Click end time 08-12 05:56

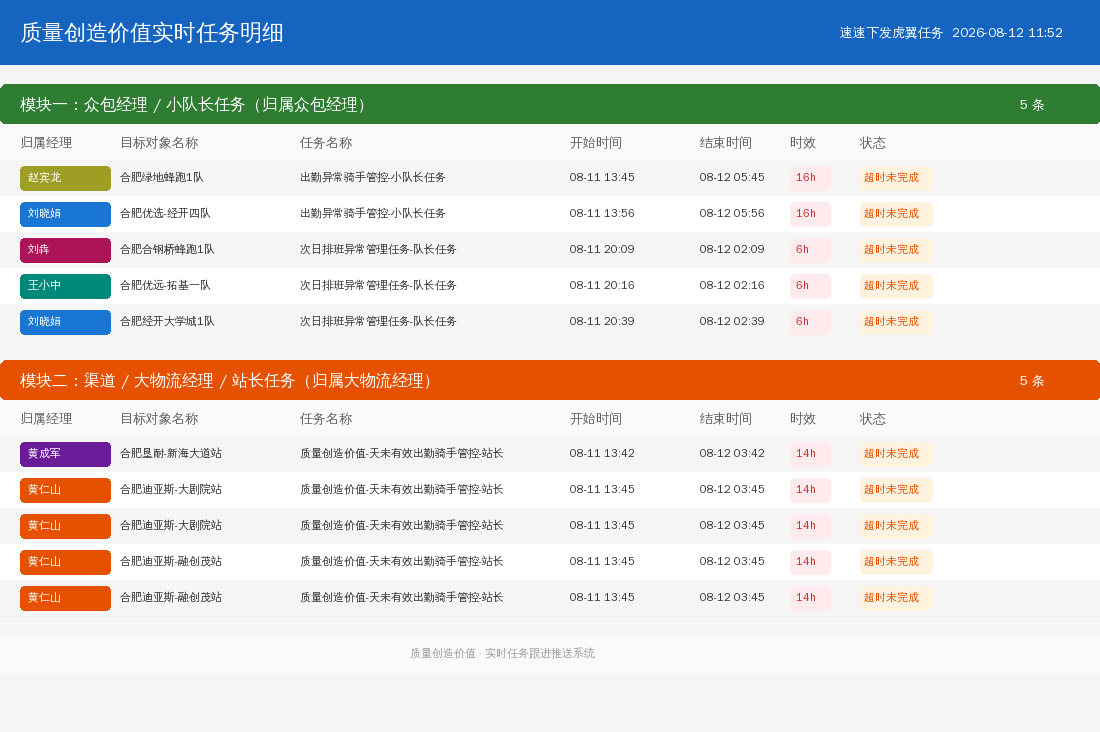[732, 213]
